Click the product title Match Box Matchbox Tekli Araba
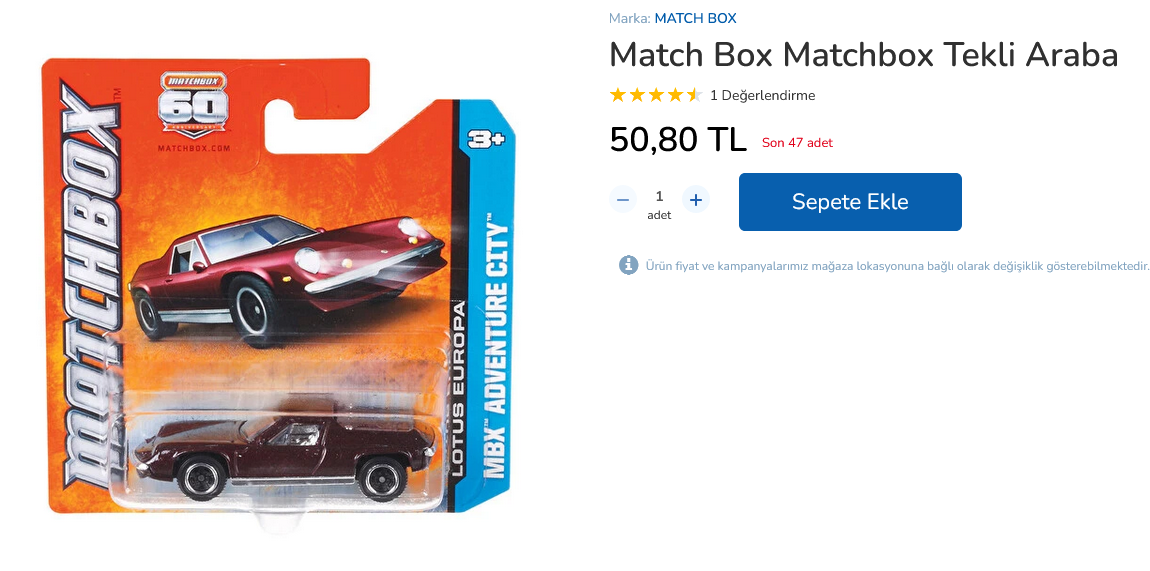1150x571 pixels. (863, 54)
